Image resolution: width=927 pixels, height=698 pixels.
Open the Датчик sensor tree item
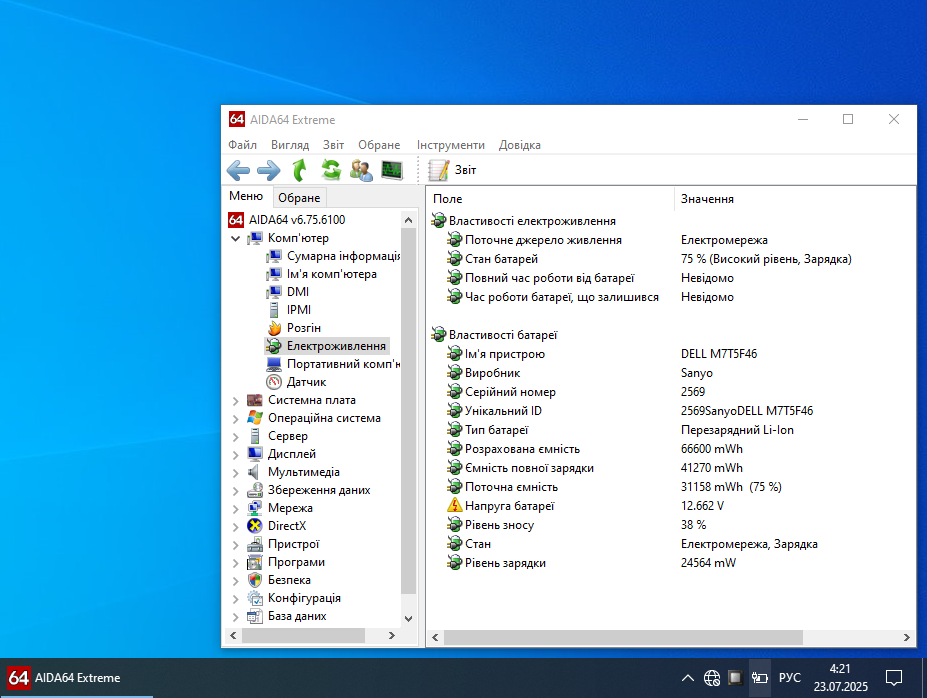click(x=306, y=382)
